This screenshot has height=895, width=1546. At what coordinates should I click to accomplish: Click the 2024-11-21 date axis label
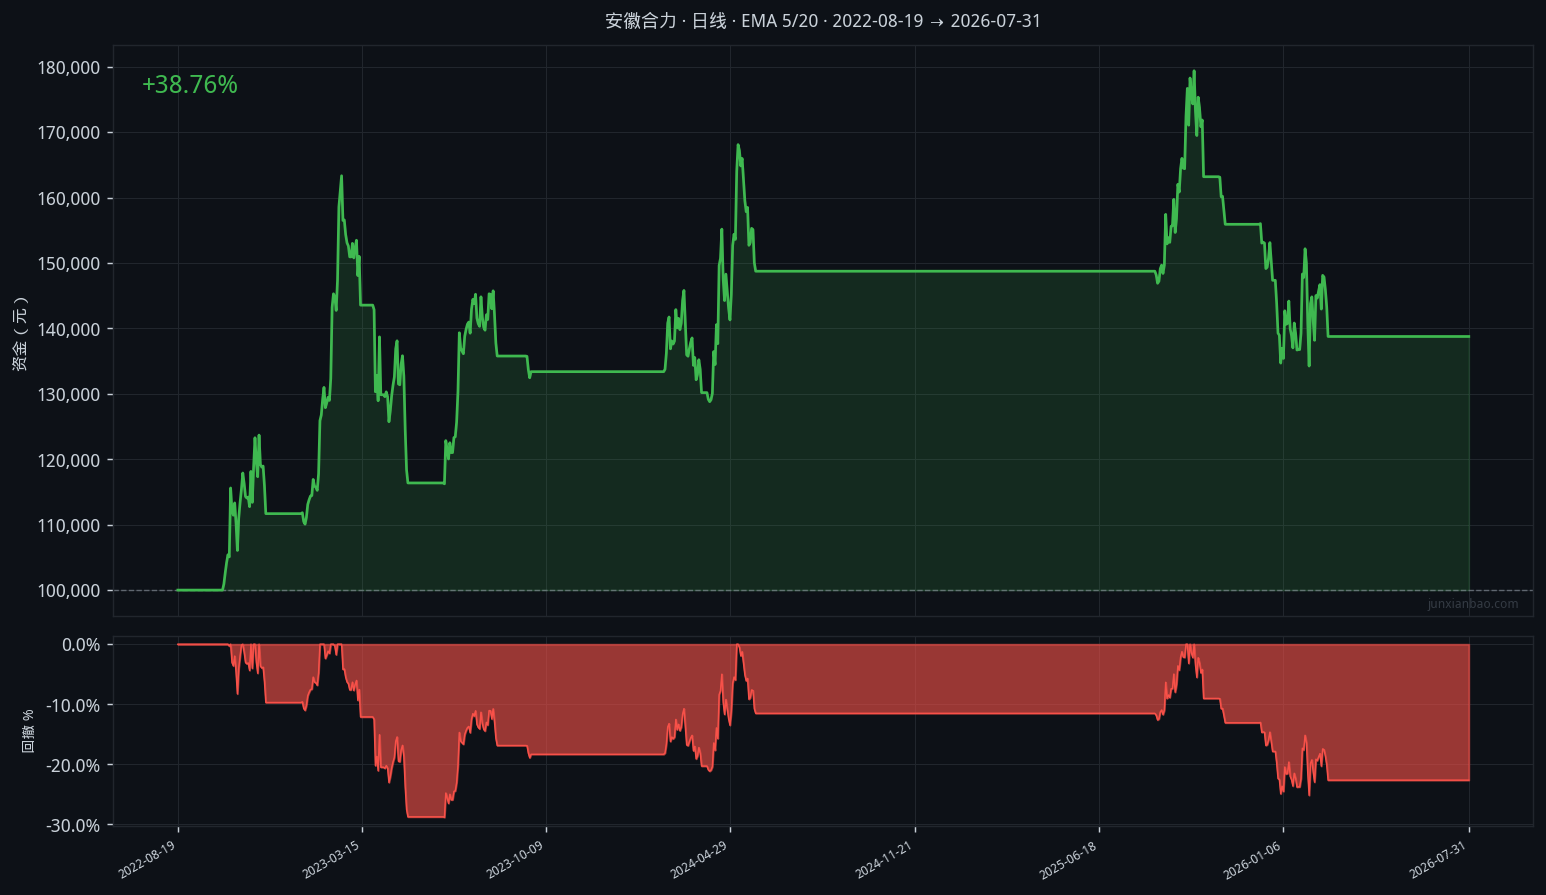(x=884, y=860)
